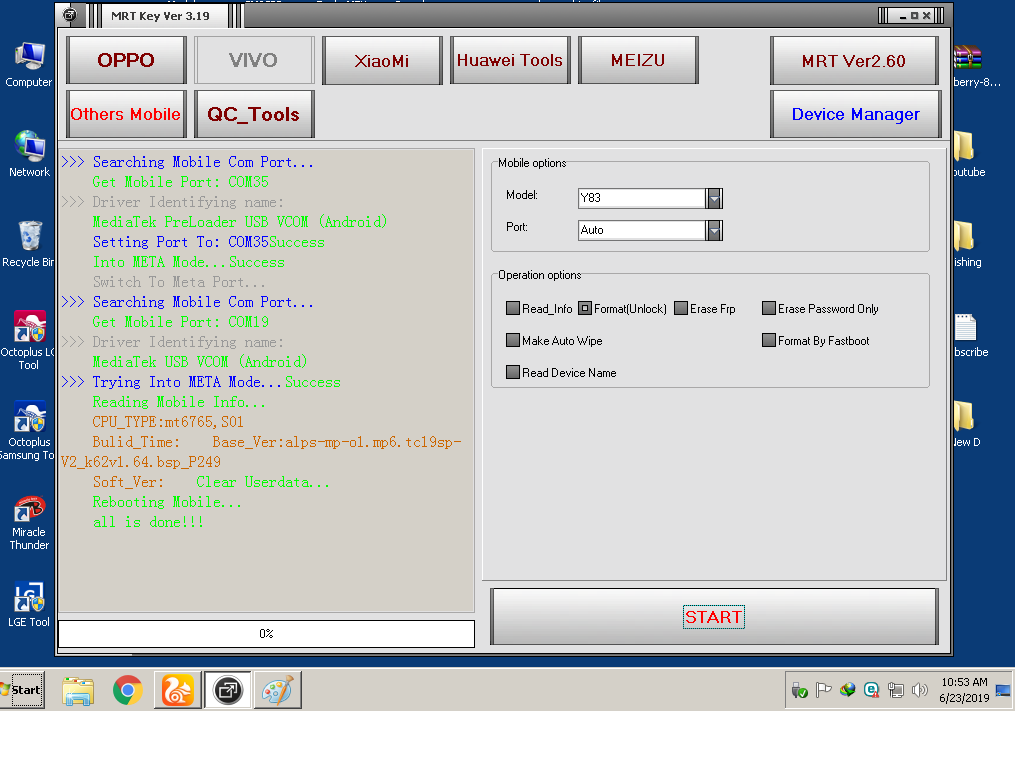Viewport: 1024px width, 768px height.
Task: Click log line 'Reading Mobile Info...'
Action: click(x=179, y=402)
